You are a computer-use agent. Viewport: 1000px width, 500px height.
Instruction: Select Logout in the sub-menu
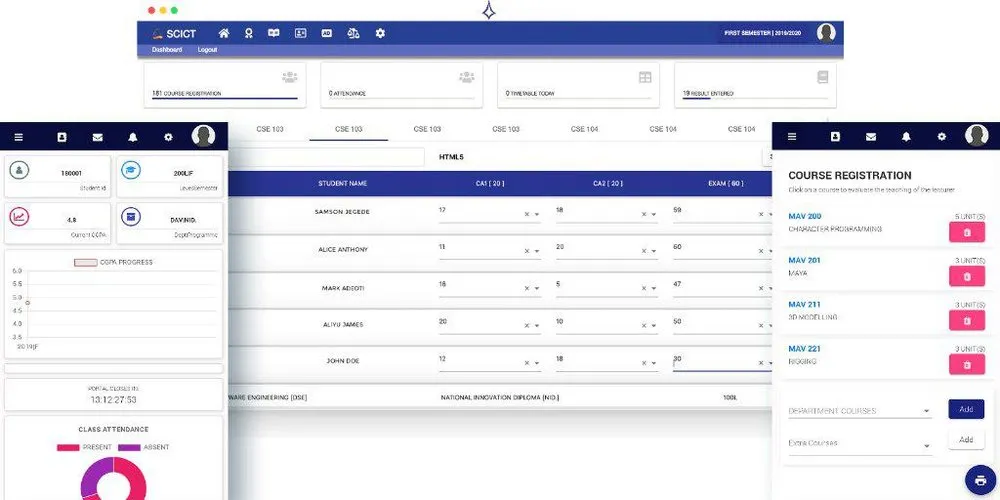[x=207, y=50]
